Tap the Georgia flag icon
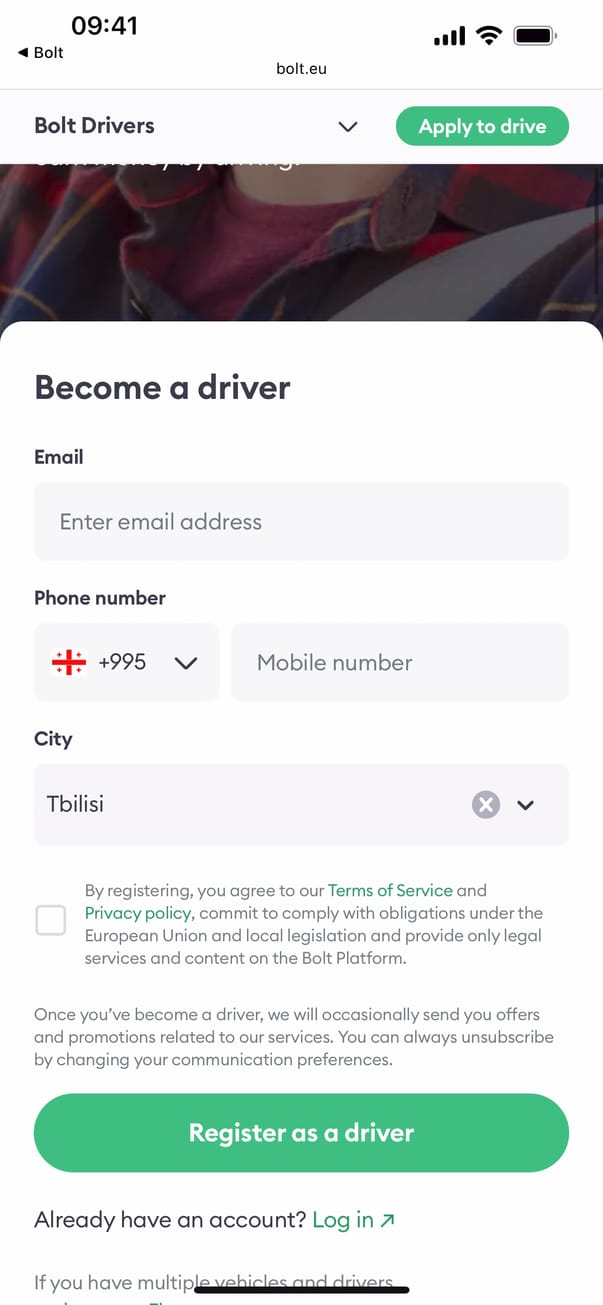 (68, 662)
